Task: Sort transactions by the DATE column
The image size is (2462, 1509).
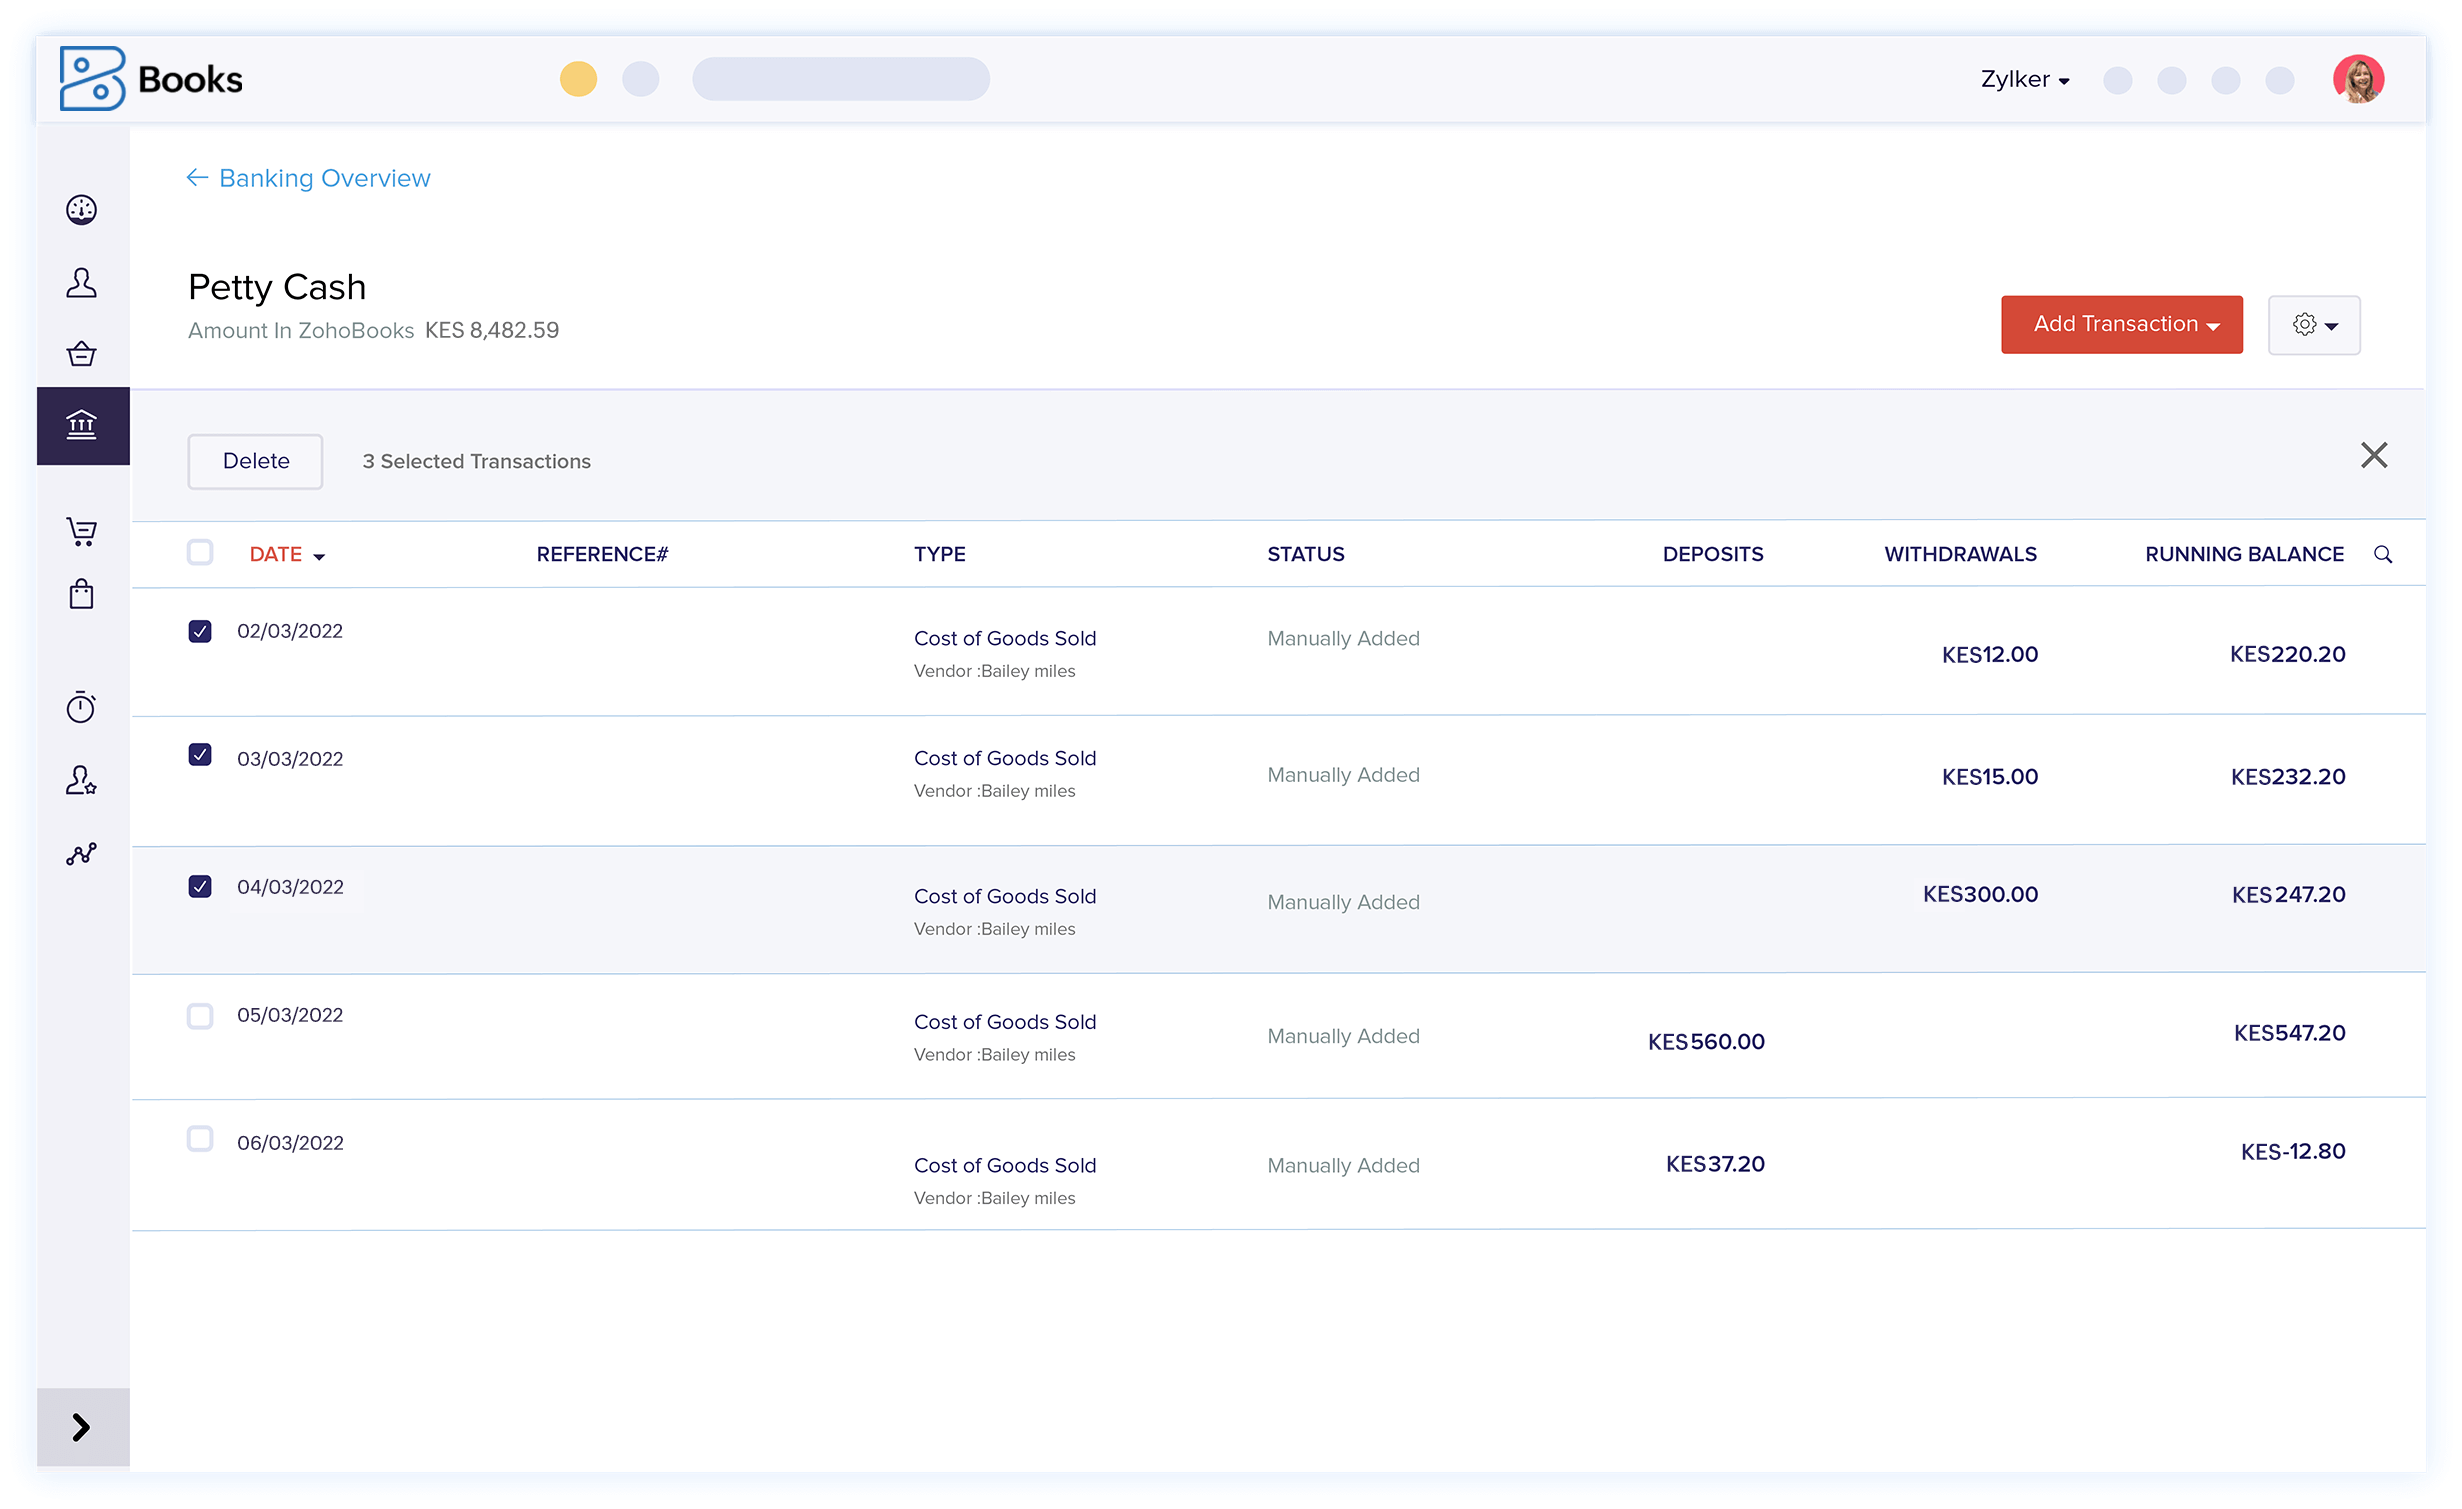Action: (x=286, y=553)
